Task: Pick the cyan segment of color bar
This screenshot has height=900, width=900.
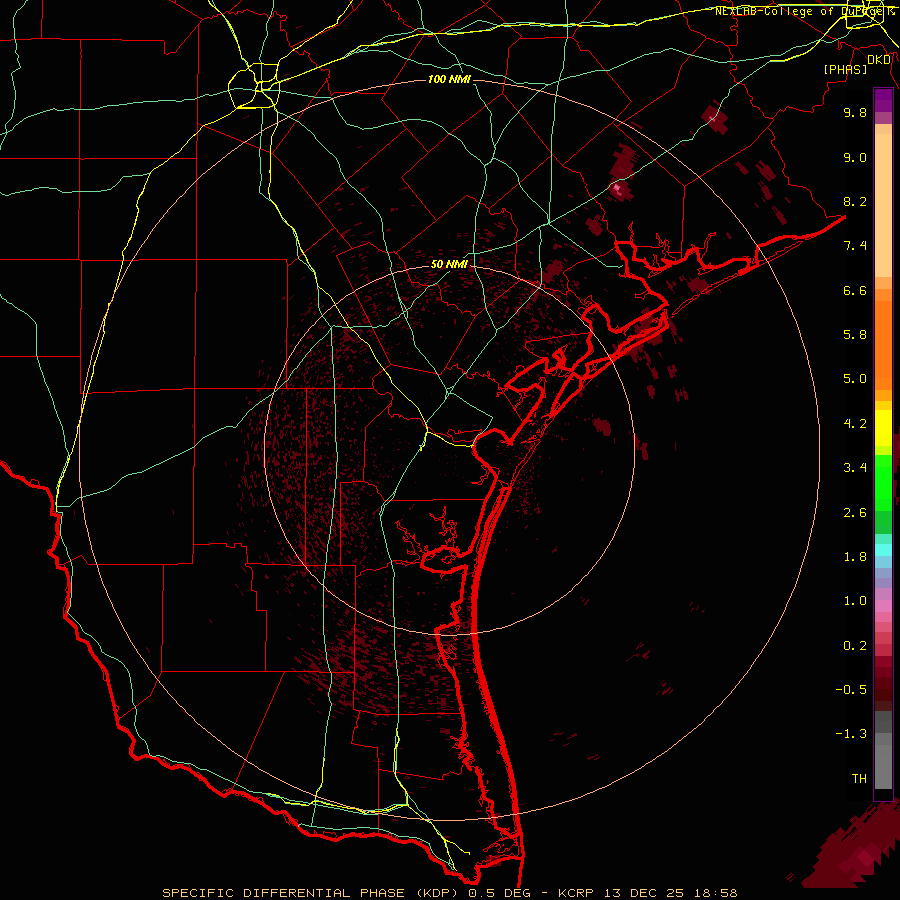Action: click(883, 550)
